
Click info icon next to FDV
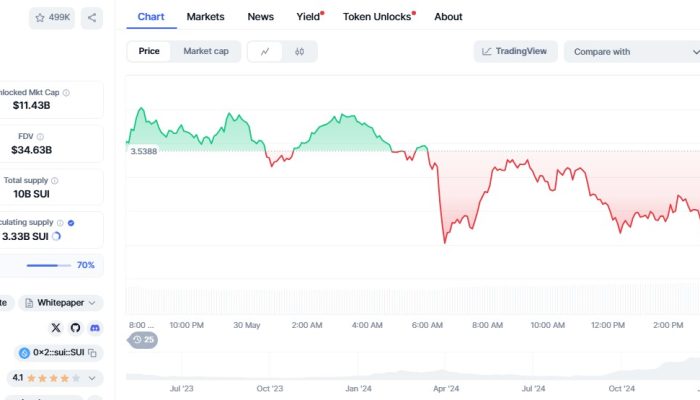pos(40,136)
